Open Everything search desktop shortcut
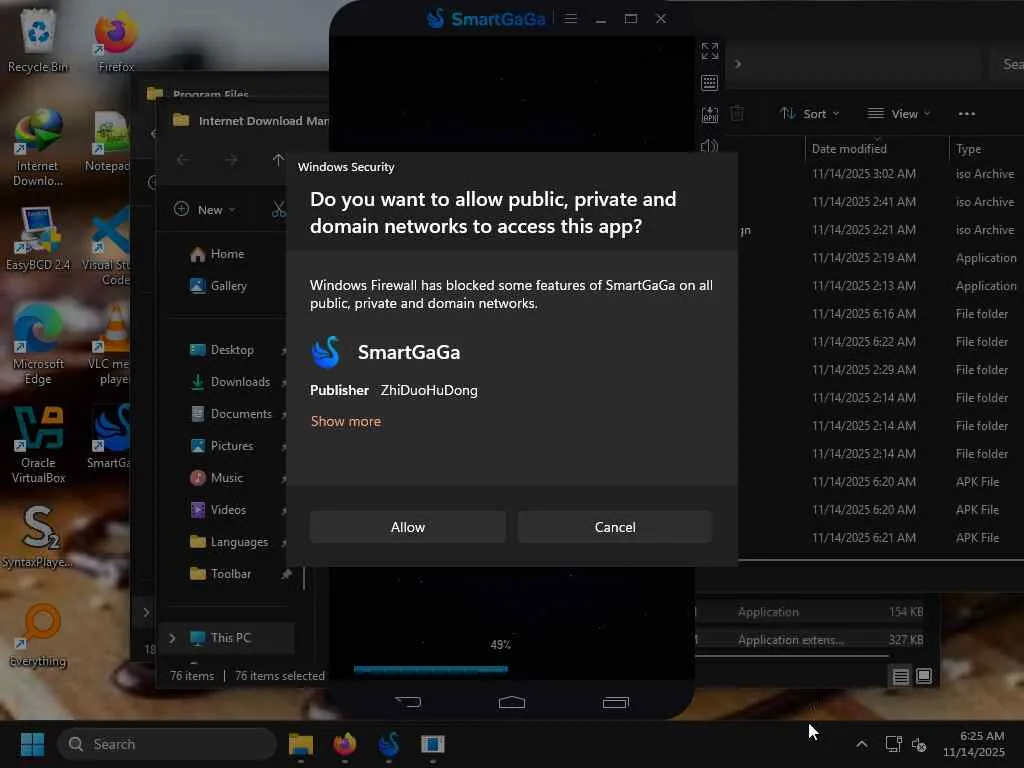 point(38,636)
